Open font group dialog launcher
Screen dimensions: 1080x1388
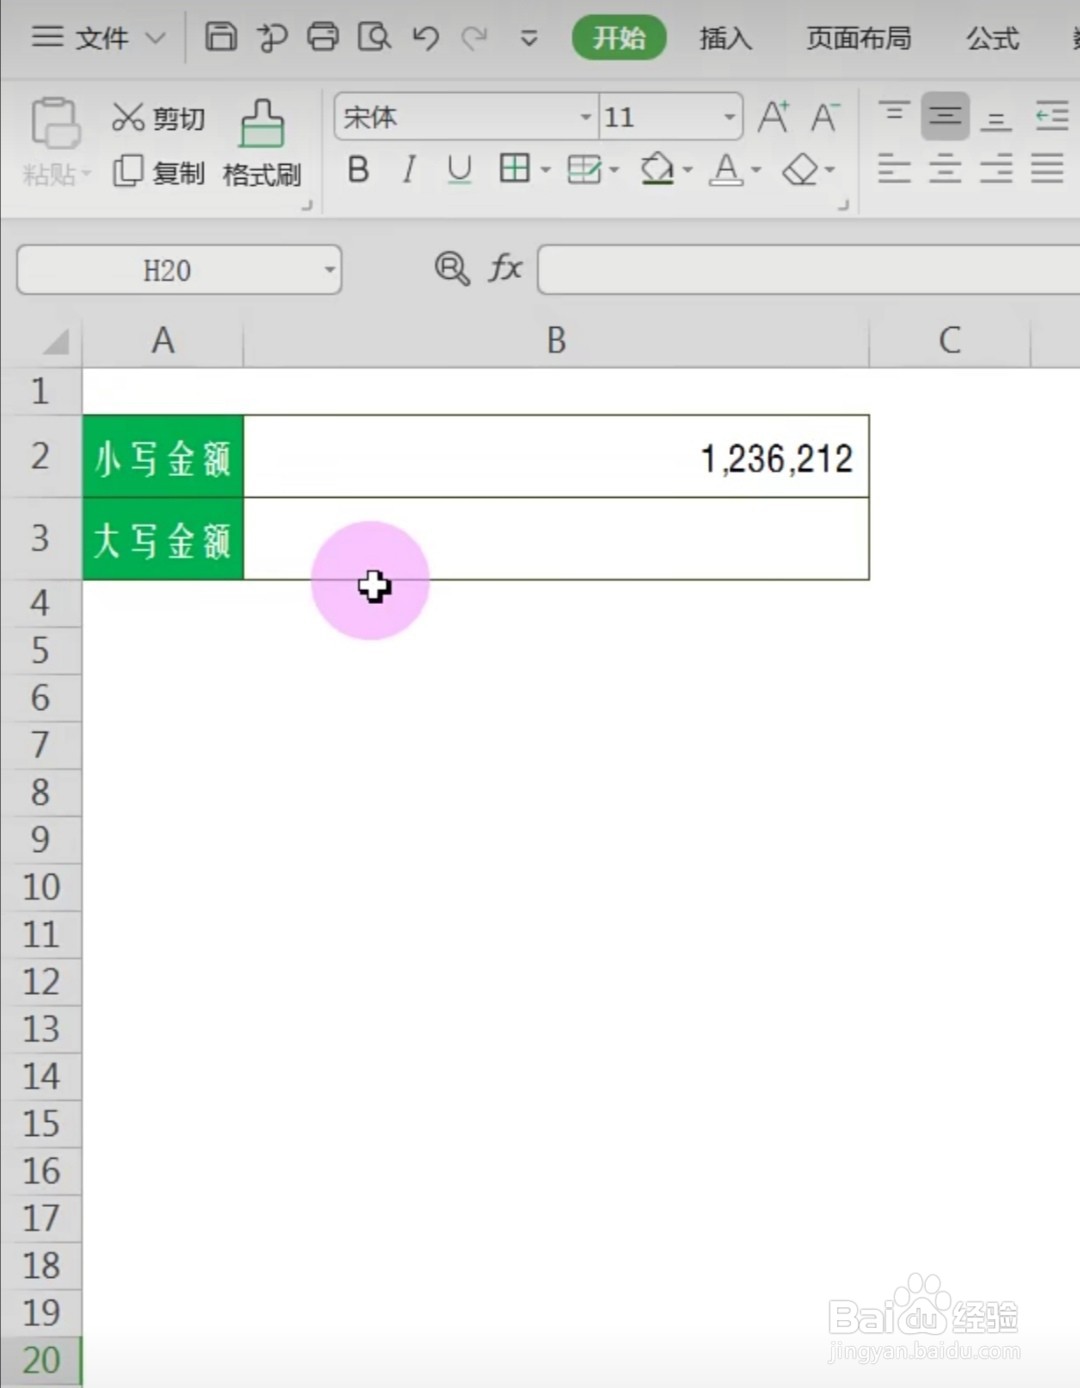[843, 205]
